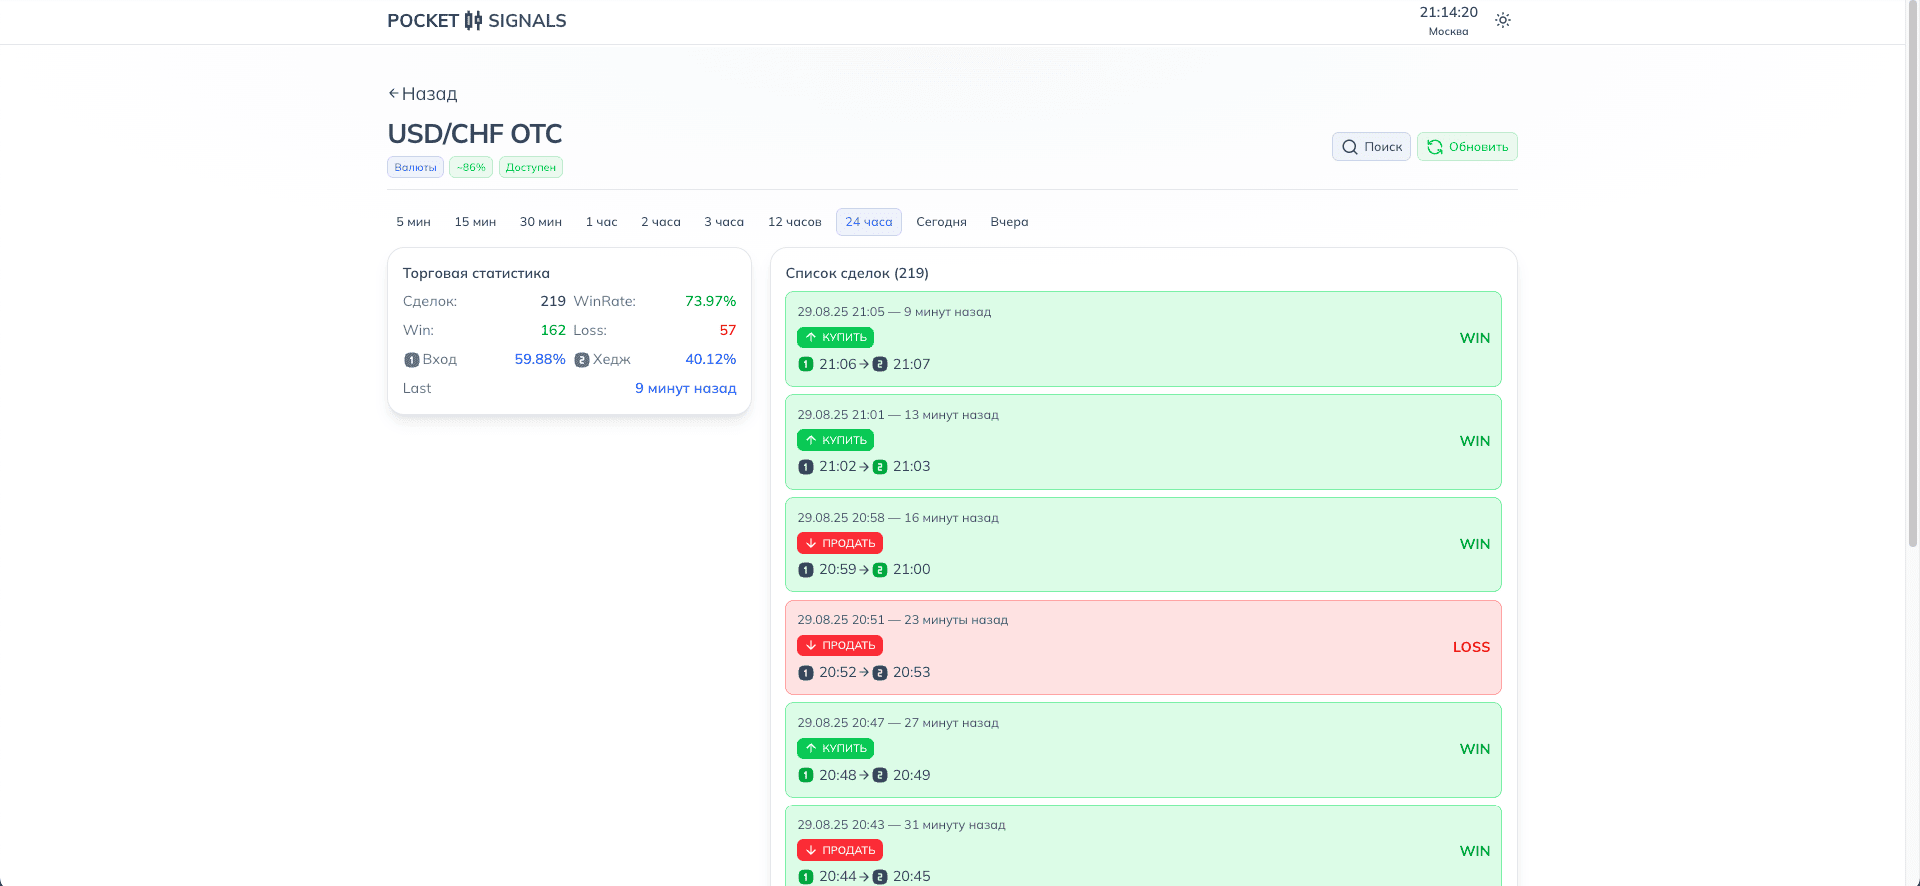Select the 5 мин time filter
The width and height of the screenshot is (1920, 886).
point(413,222)
